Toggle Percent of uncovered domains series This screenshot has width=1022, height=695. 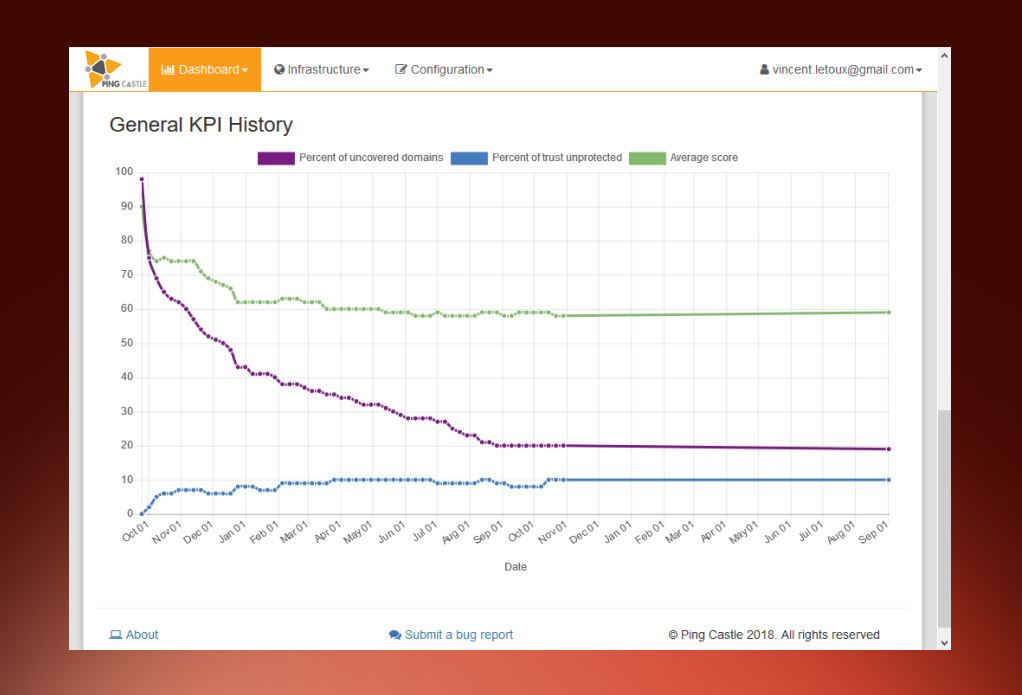(x=351, y=158)
